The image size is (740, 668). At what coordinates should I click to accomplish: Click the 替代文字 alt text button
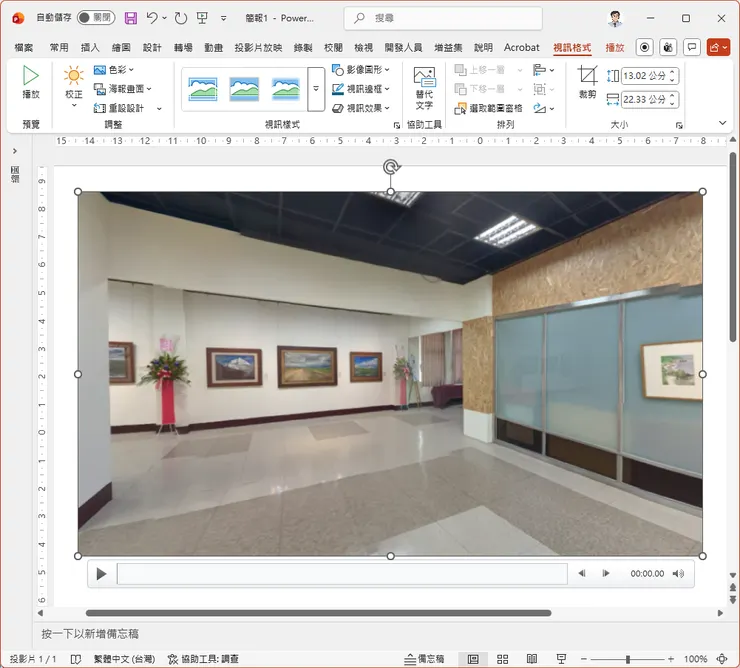coord(424,88)
